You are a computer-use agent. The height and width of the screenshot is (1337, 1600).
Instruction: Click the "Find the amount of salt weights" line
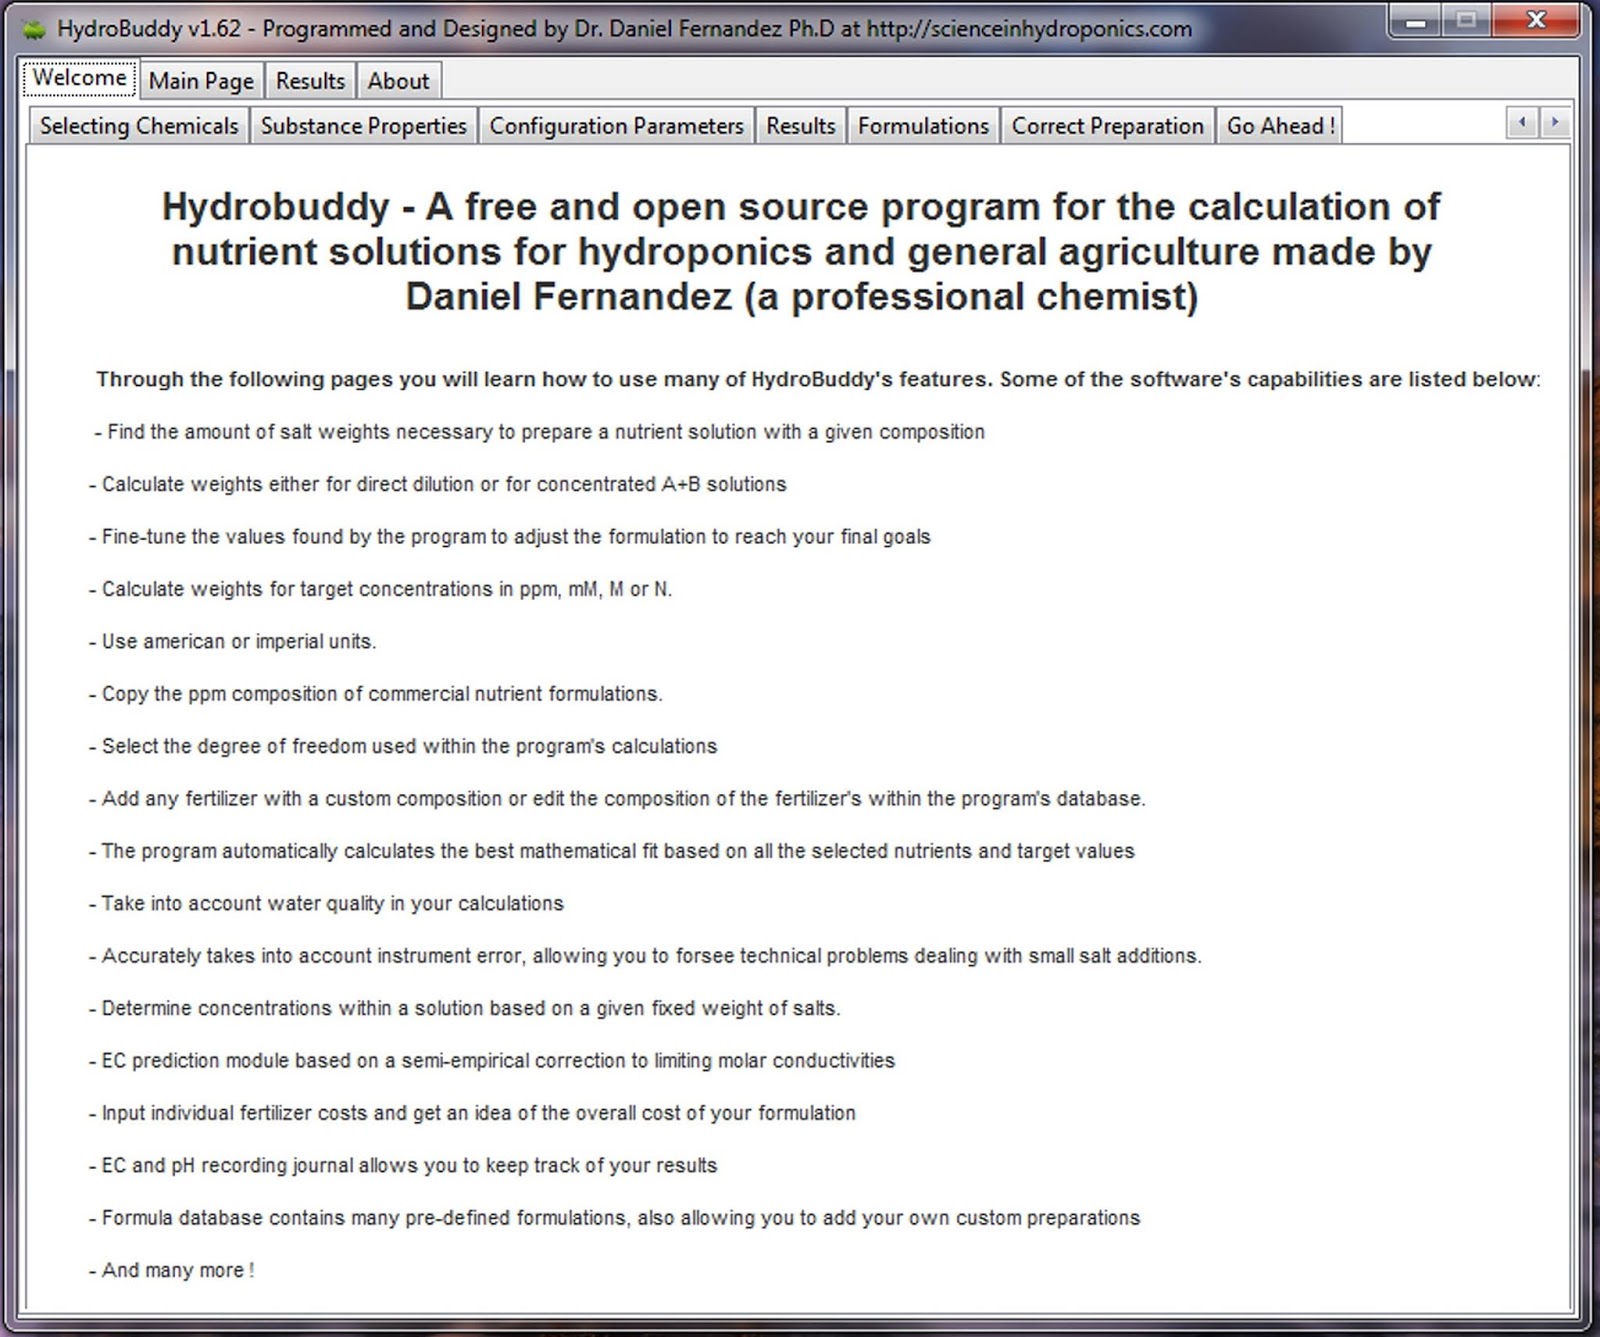coord(540,432)
